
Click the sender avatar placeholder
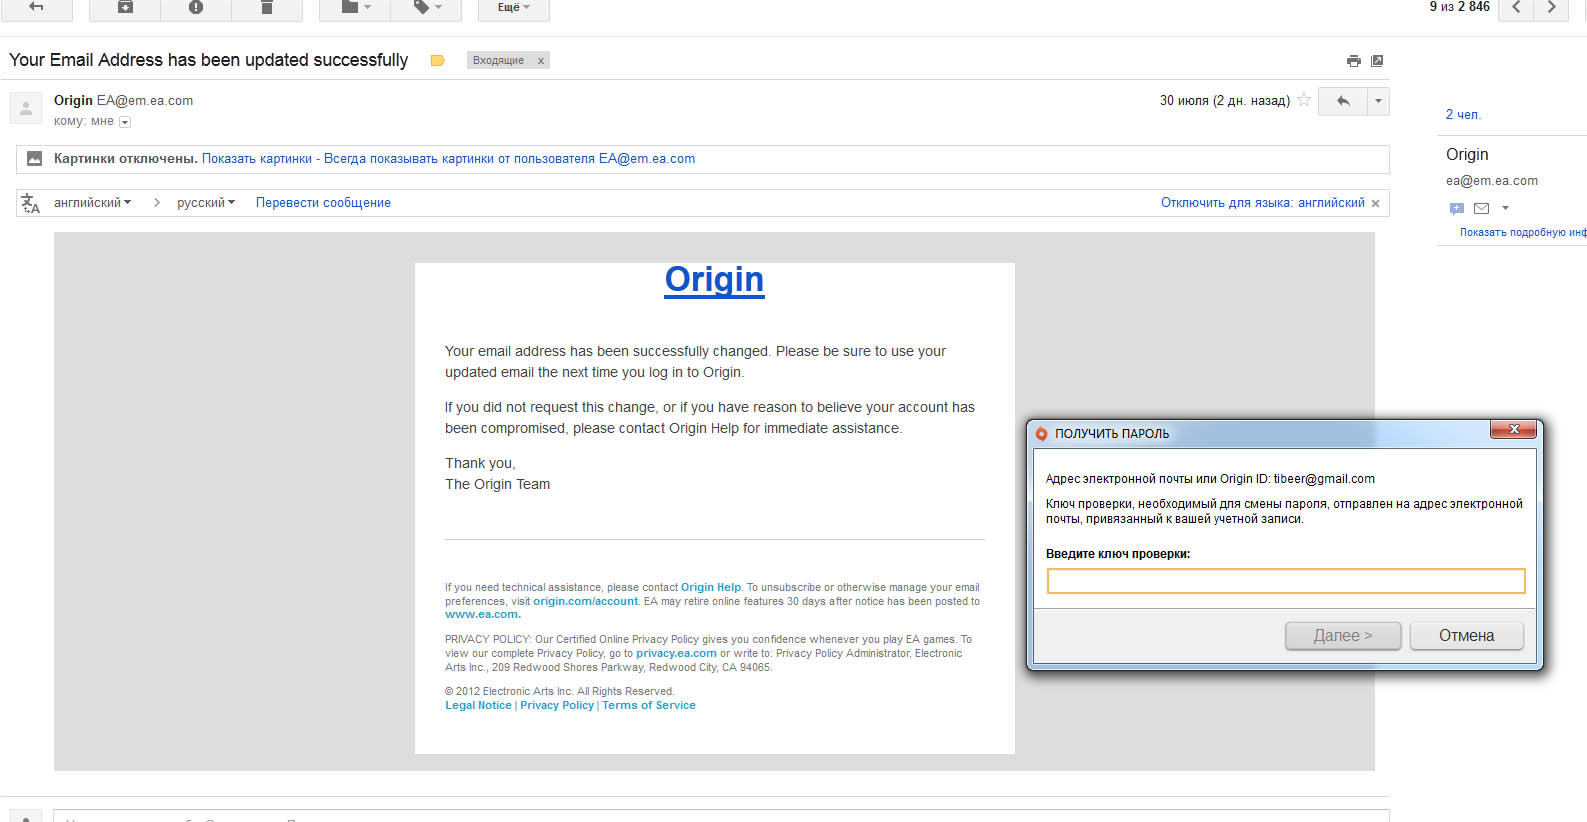(26, 108)
